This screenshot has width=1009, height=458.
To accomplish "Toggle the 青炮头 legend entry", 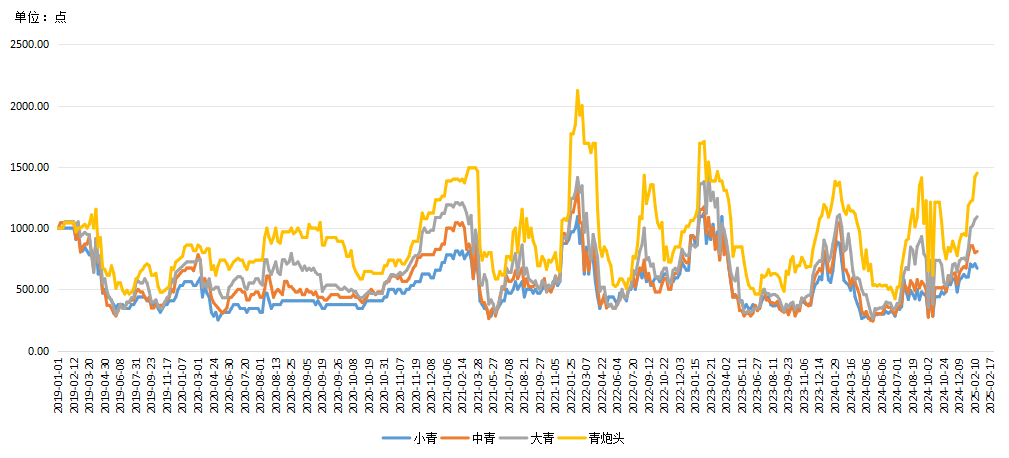I will click(607, 438).
